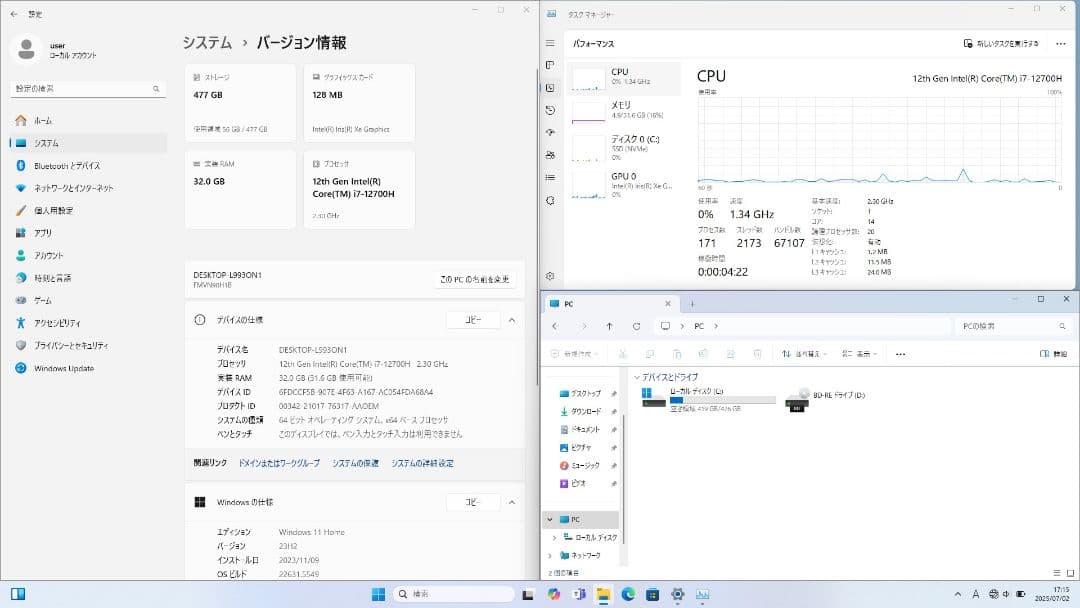
Task: Open the システムの詳細設定 link
Action: coord(424,463)
